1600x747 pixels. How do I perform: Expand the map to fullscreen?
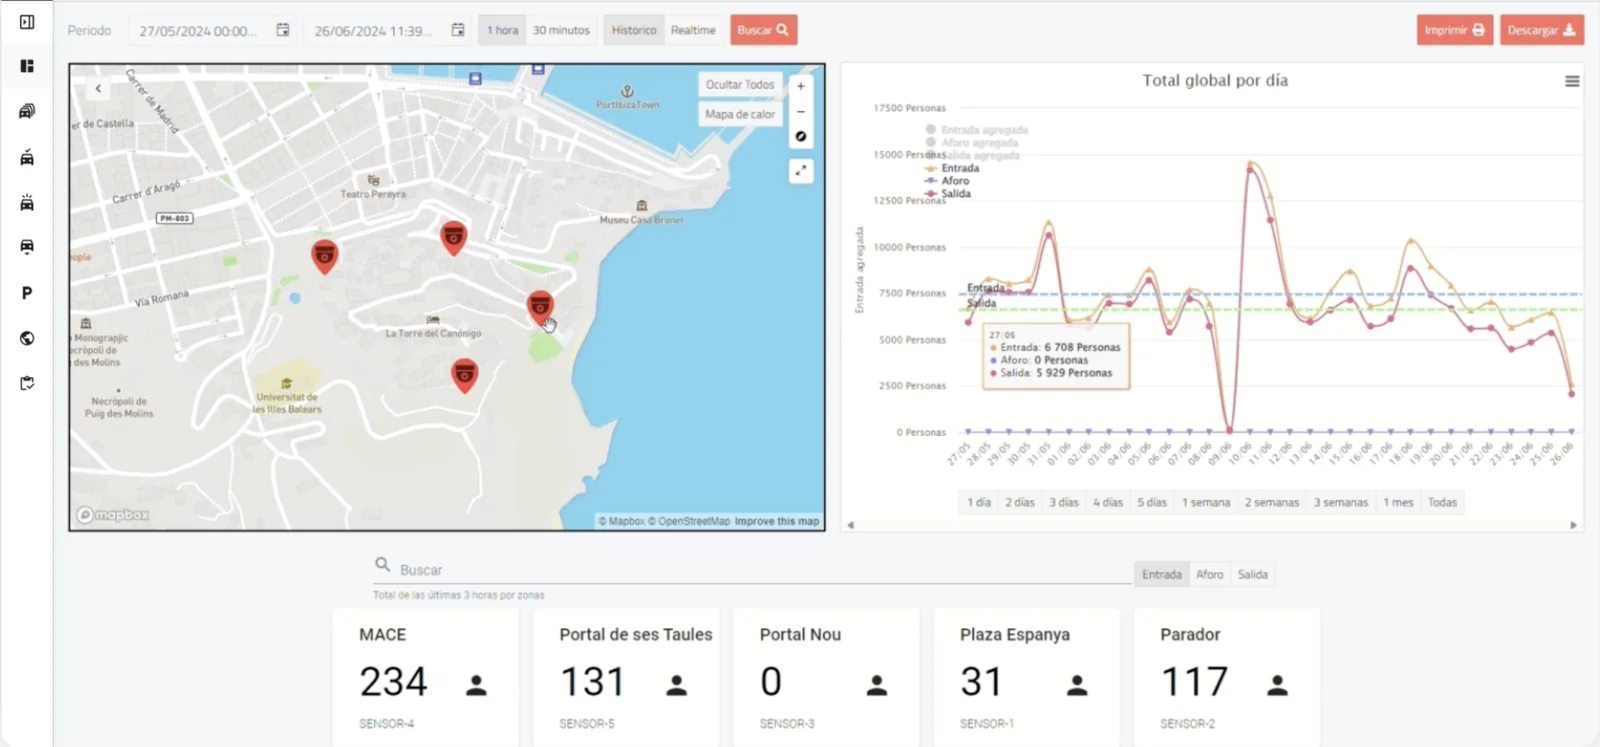pyautogui.click(x=800, y=171)
